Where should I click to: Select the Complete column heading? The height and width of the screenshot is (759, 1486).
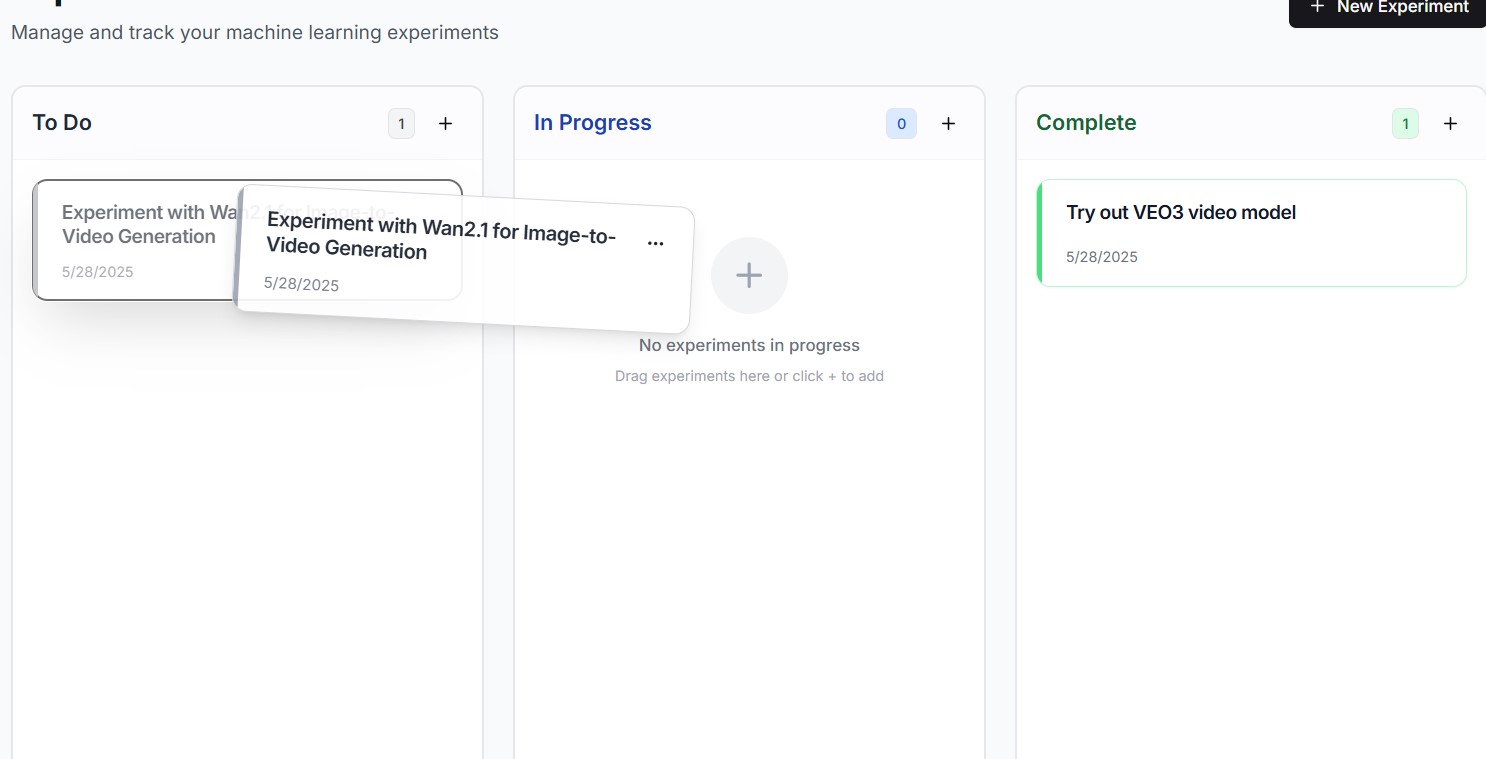coord(1086,123)
